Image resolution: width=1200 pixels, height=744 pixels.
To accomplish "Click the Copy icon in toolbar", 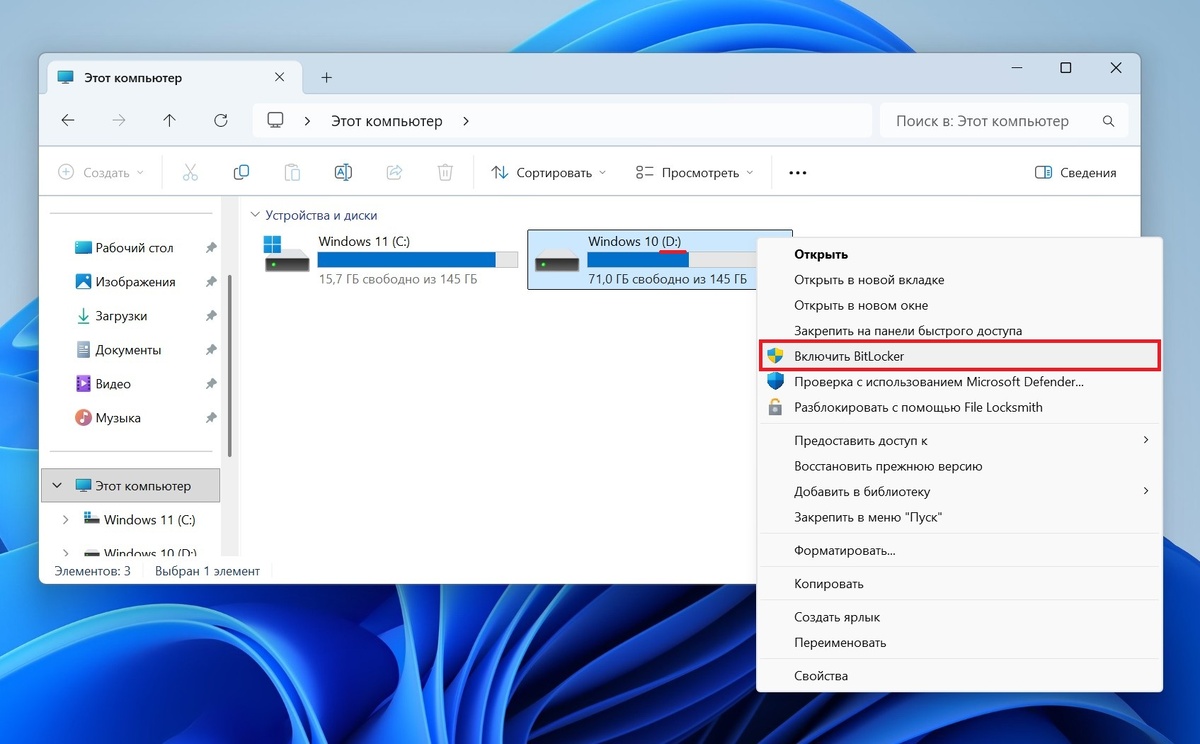I will [x=241, y=172].
